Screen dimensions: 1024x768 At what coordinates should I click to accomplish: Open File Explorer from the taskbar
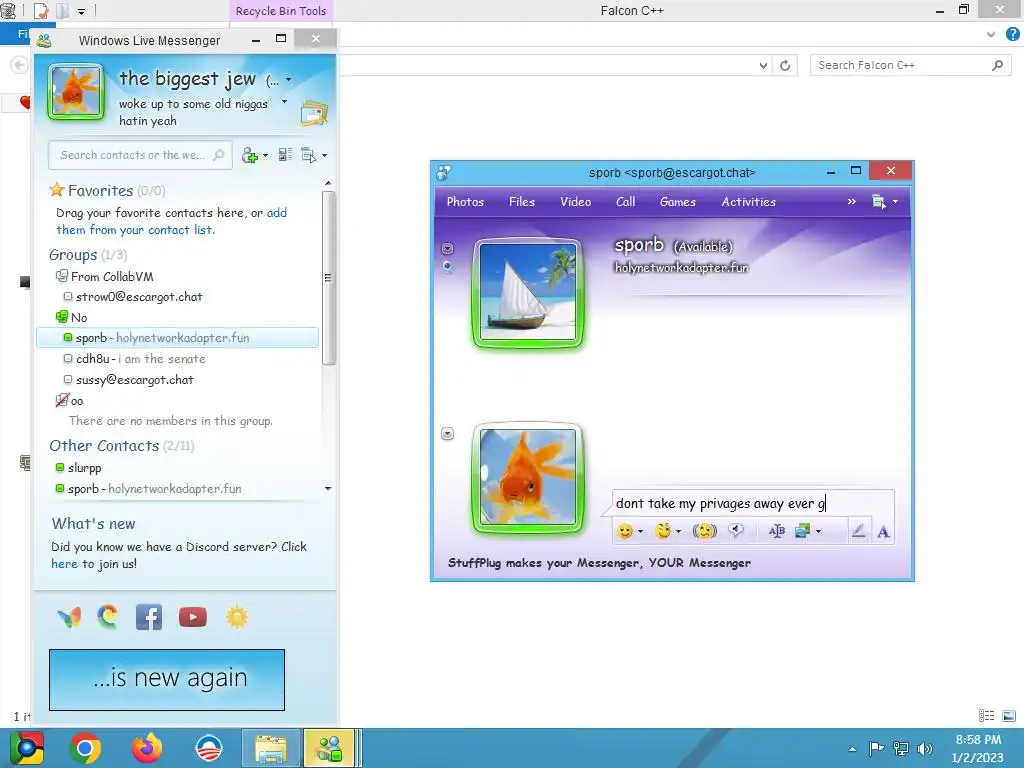click(x=270, y=748)
